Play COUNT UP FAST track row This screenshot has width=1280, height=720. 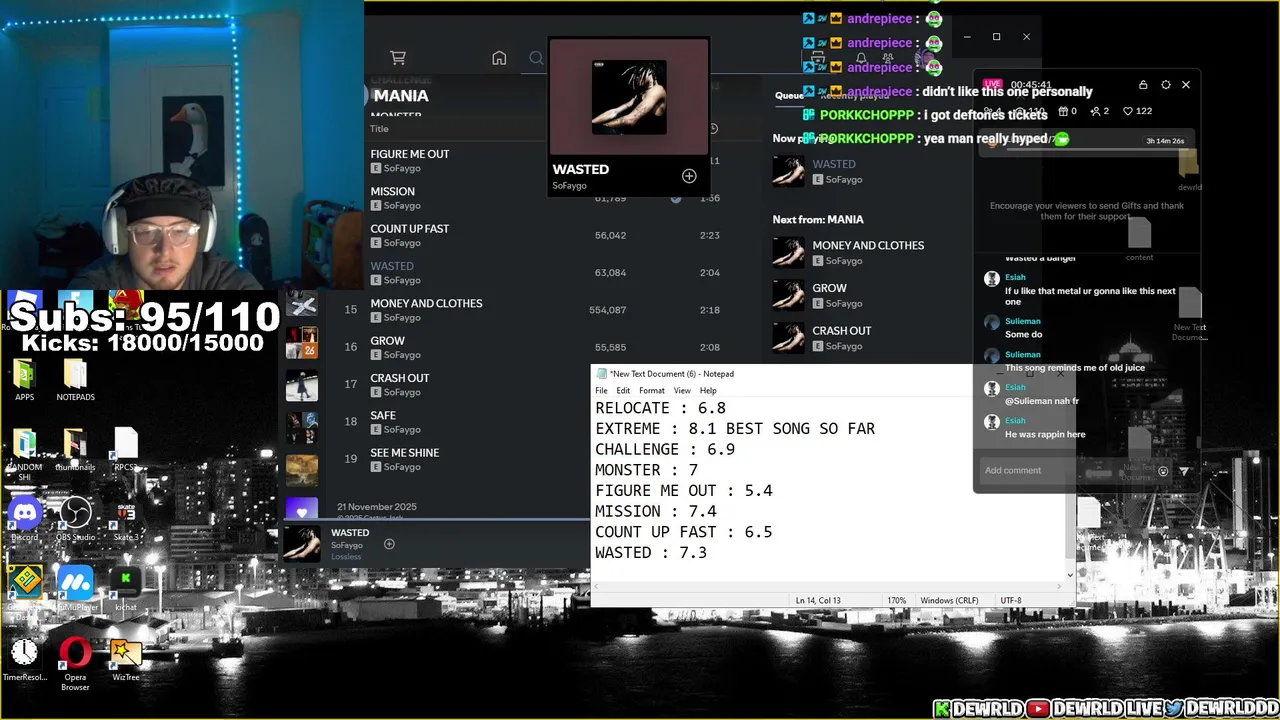coord(545,236)
